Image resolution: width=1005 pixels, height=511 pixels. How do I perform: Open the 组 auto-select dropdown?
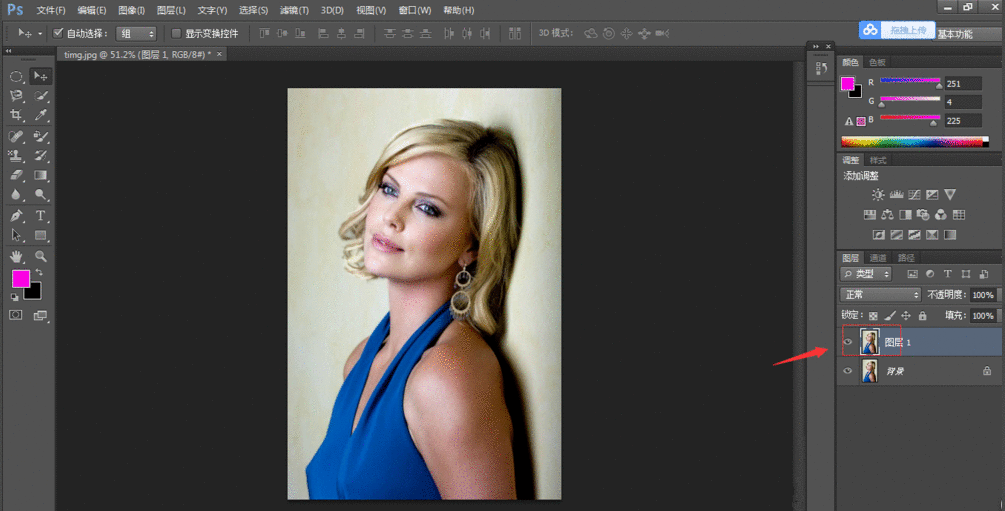click(x=136, y=33)
